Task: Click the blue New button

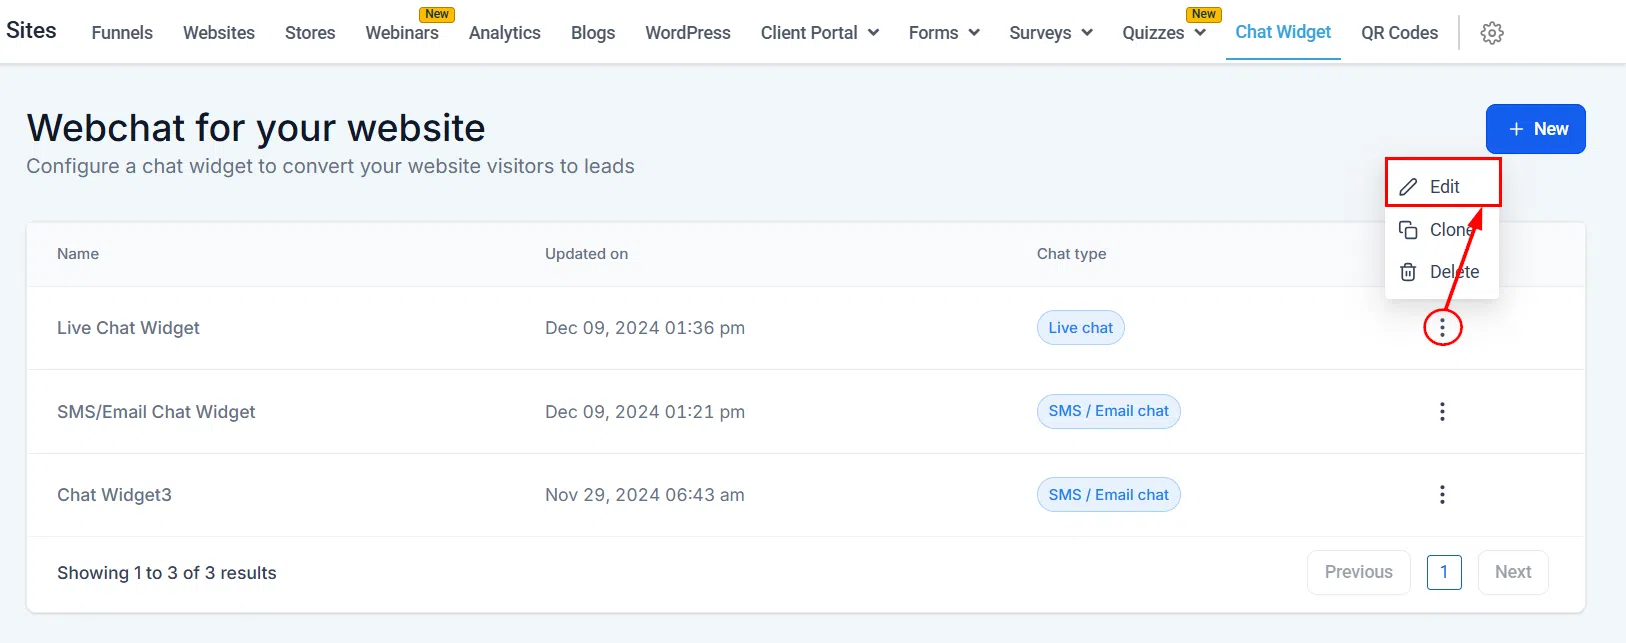Action: coord(1536,129)
